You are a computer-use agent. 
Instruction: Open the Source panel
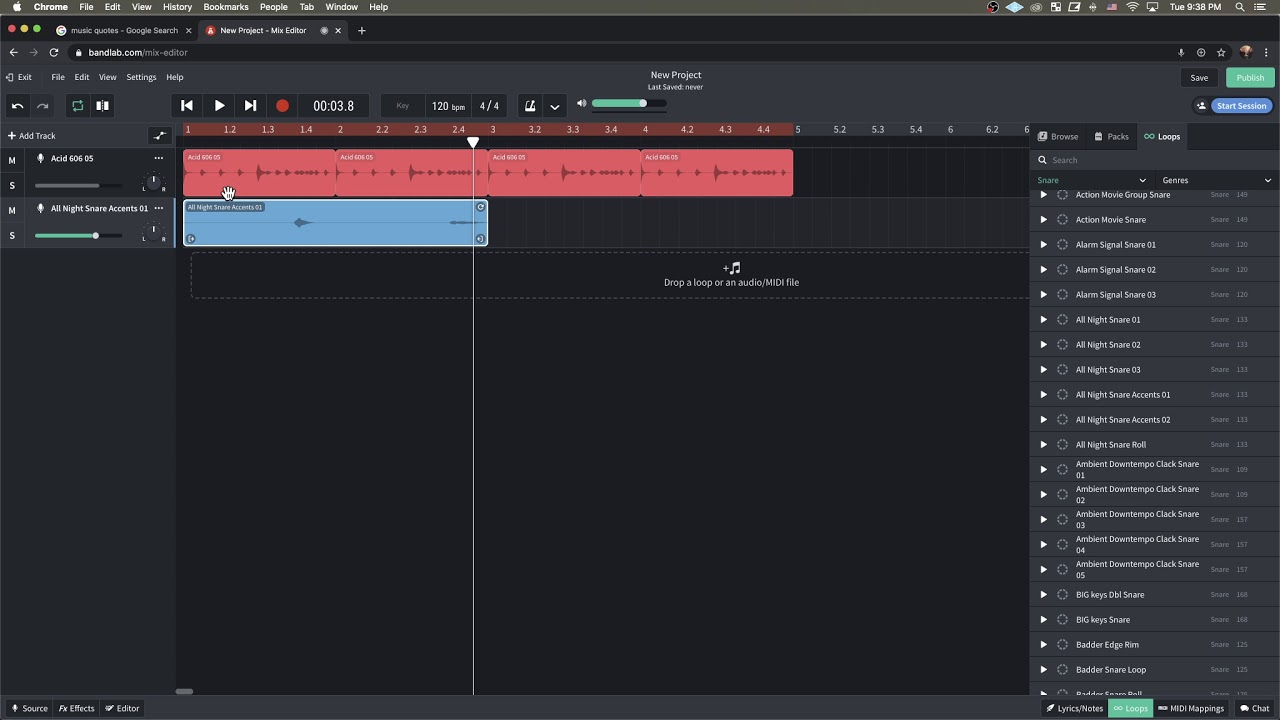pos(29,708)
